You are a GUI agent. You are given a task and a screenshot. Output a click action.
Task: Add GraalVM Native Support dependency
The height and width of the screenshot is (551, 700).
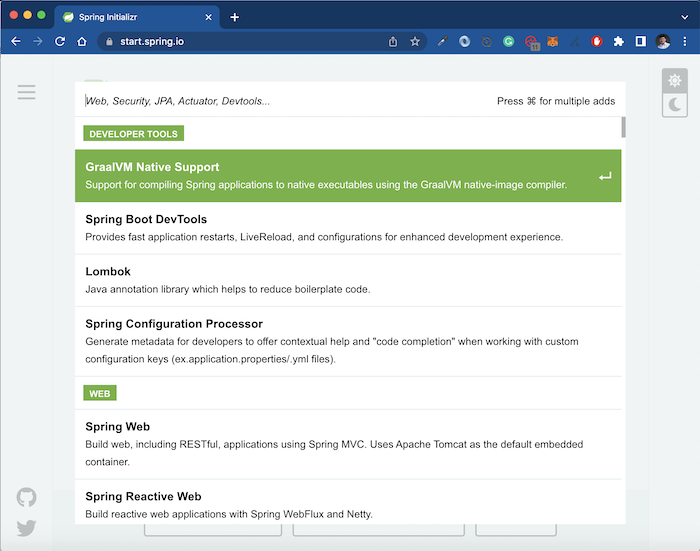pyautogui.click(x=348, y=175)
